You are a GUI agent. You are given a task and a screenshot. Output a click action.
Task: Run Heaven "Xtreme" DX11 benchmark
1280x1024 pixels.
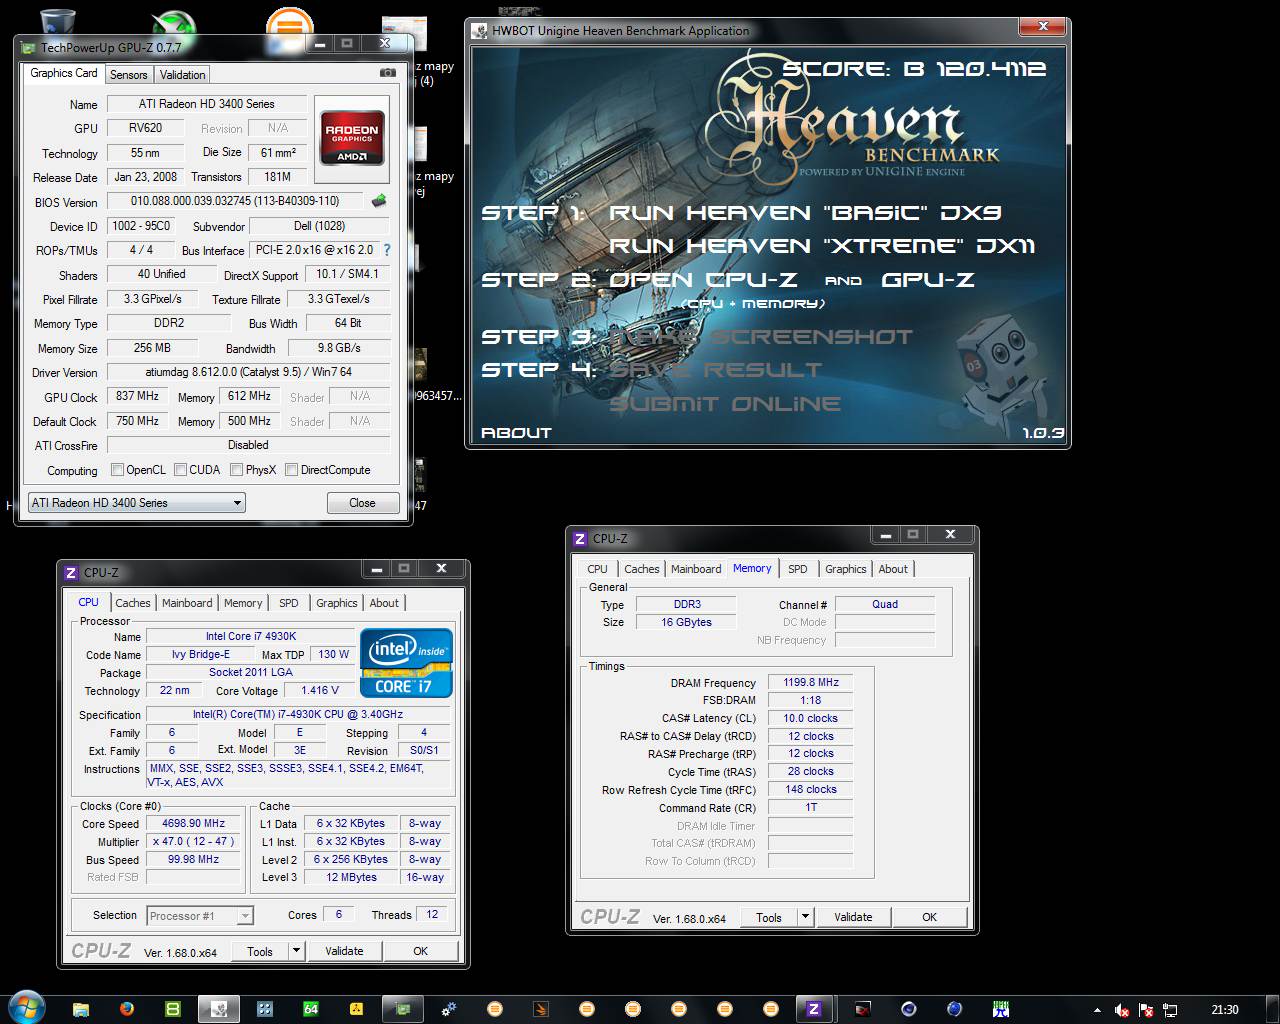(822, 246)
